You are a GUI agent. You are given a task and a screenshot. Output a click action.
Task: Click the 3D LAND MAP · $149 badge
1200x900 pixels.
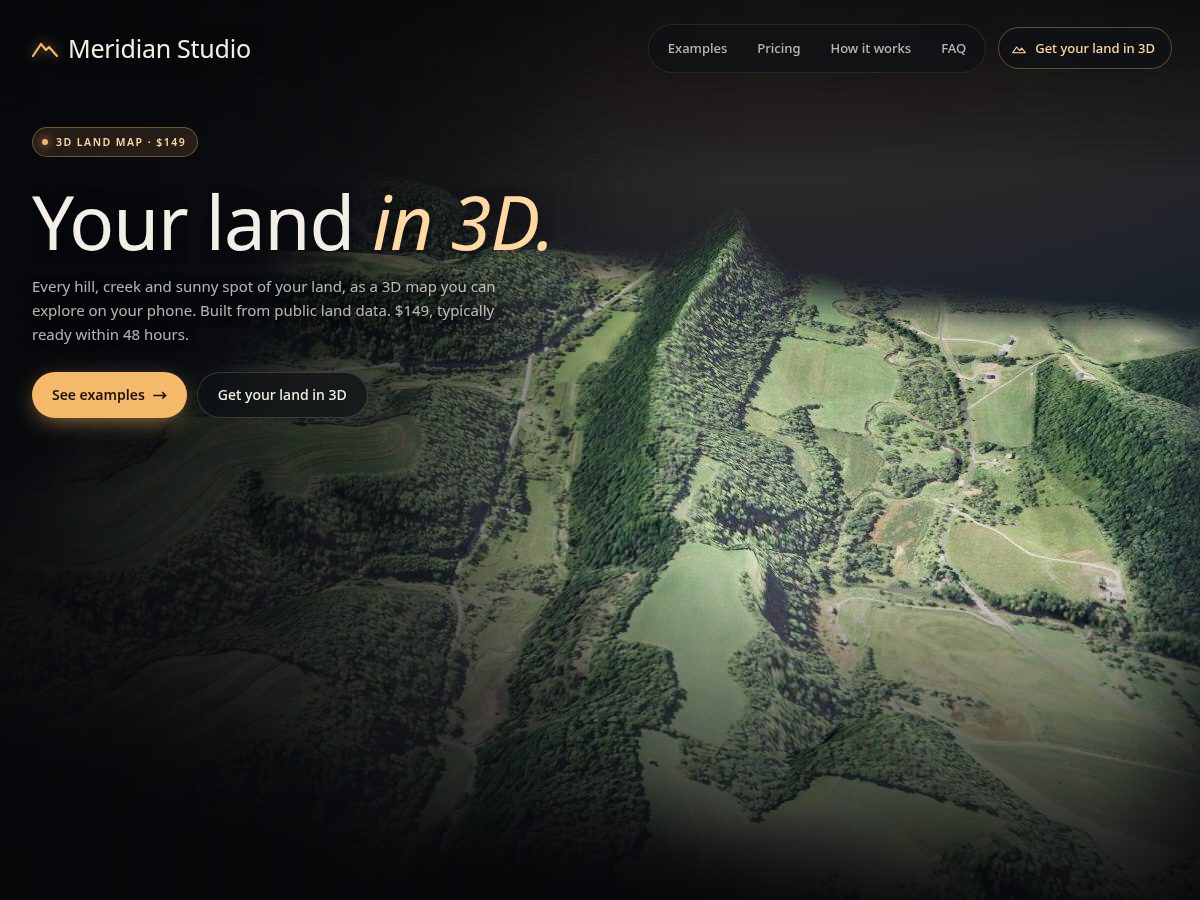tap(115, 142)
